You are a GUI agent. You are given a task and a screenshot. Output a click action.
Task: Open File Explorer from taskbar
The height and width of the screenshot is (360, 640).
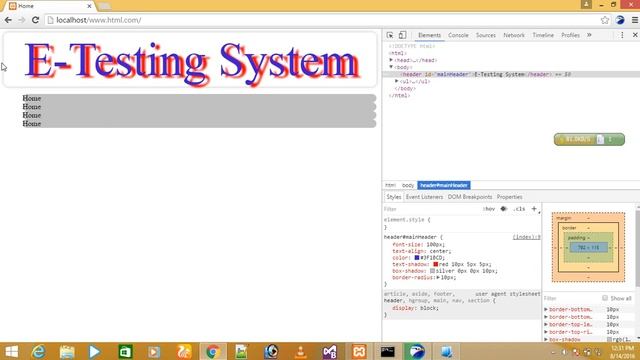tap(67, 351)
